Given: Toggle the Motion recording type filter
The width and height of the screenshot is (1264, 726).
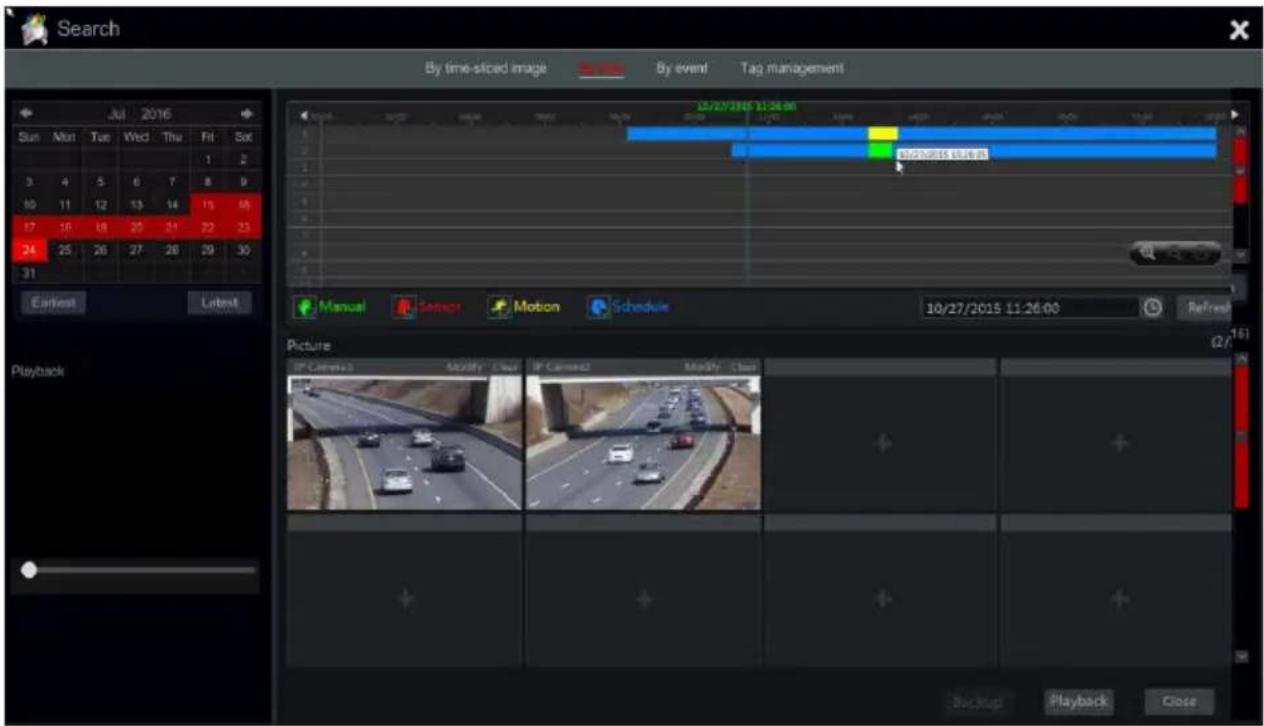Looking at the screenshot, I should (524, 306).
